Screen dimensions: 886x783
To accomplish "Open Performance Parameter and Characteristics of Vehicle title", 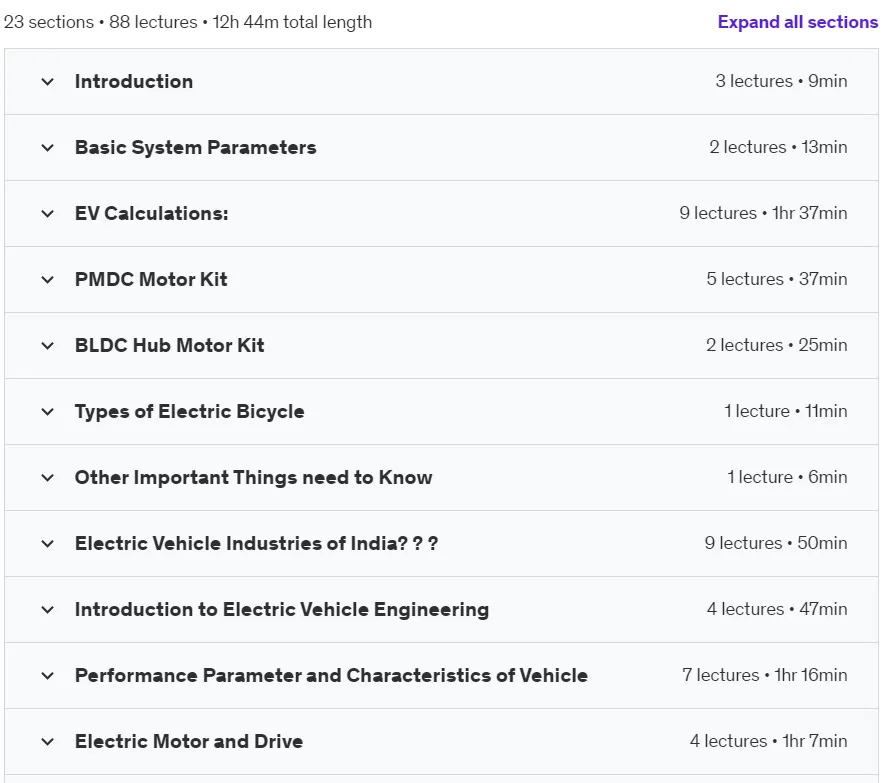I will point(331,675).
